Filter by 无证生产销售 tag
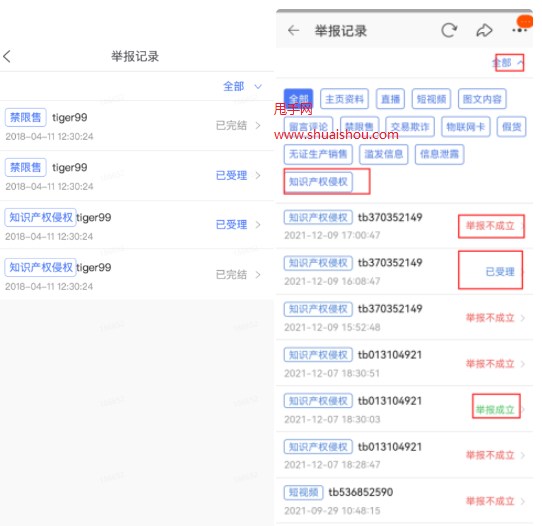This screenshot has height=526, width=542. point(318,154)
